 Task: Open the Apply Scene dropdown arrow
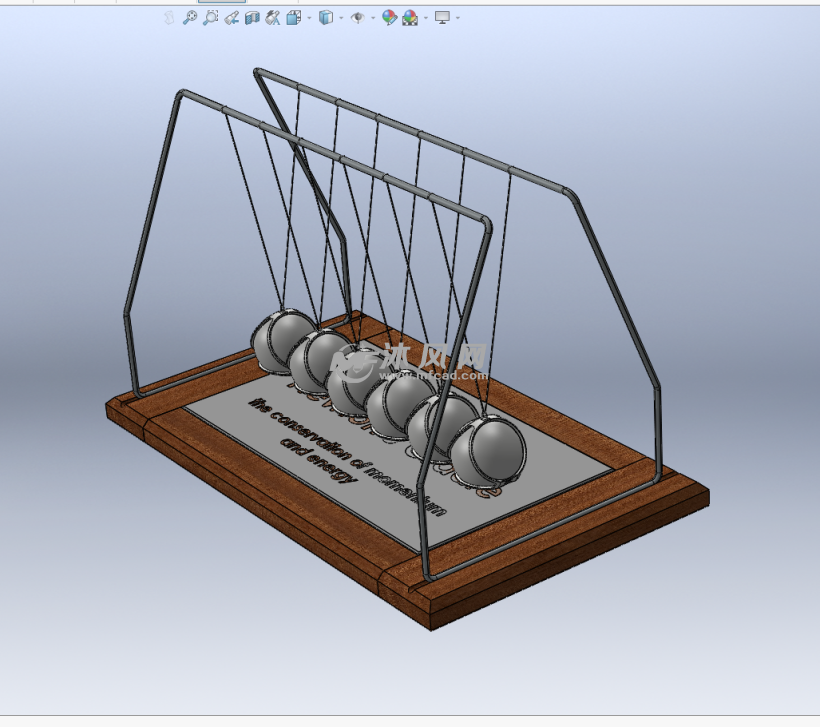click(425, 18)
